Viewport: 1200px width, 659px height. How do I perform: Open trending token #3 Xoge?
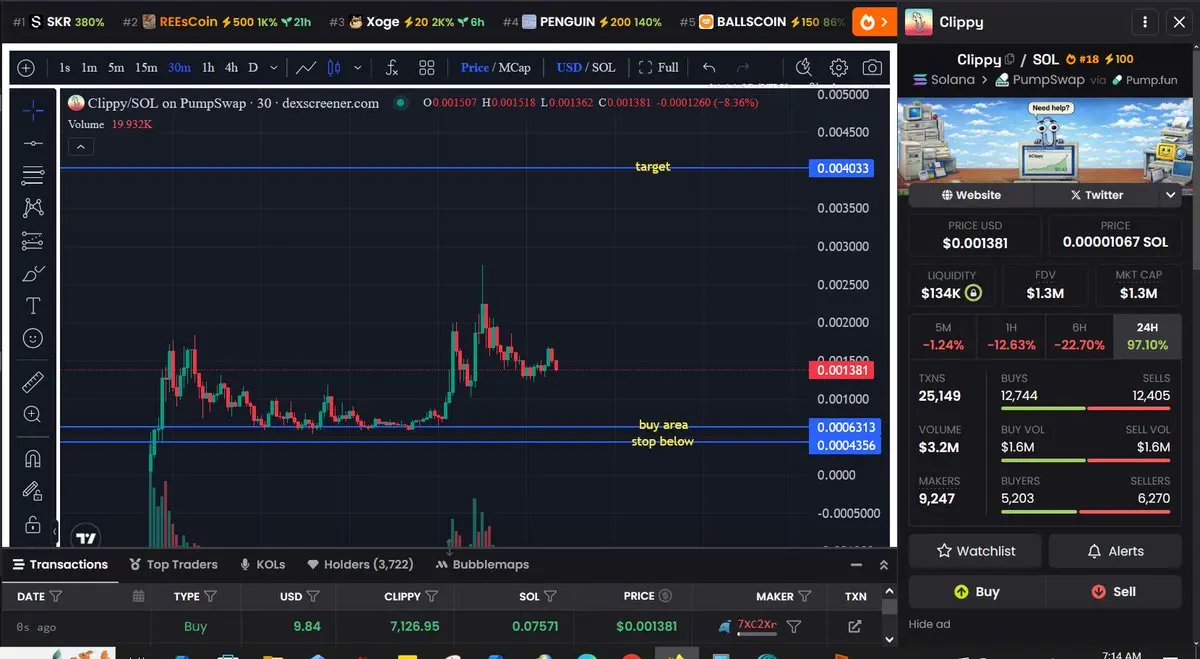point(406,22)
